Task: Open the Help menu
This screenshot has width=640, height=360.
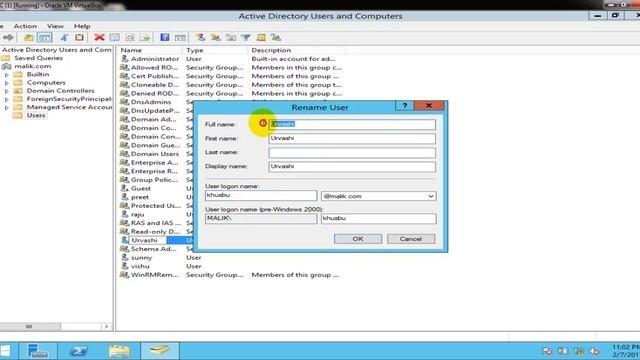Action: tap(82, 26)
